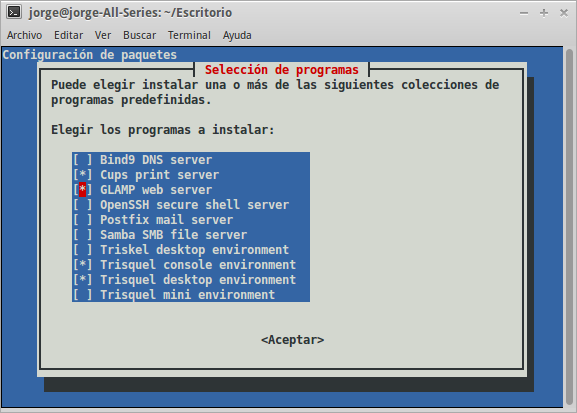
Task: Click the terminal icon in title bar
Action: (14, 13)
